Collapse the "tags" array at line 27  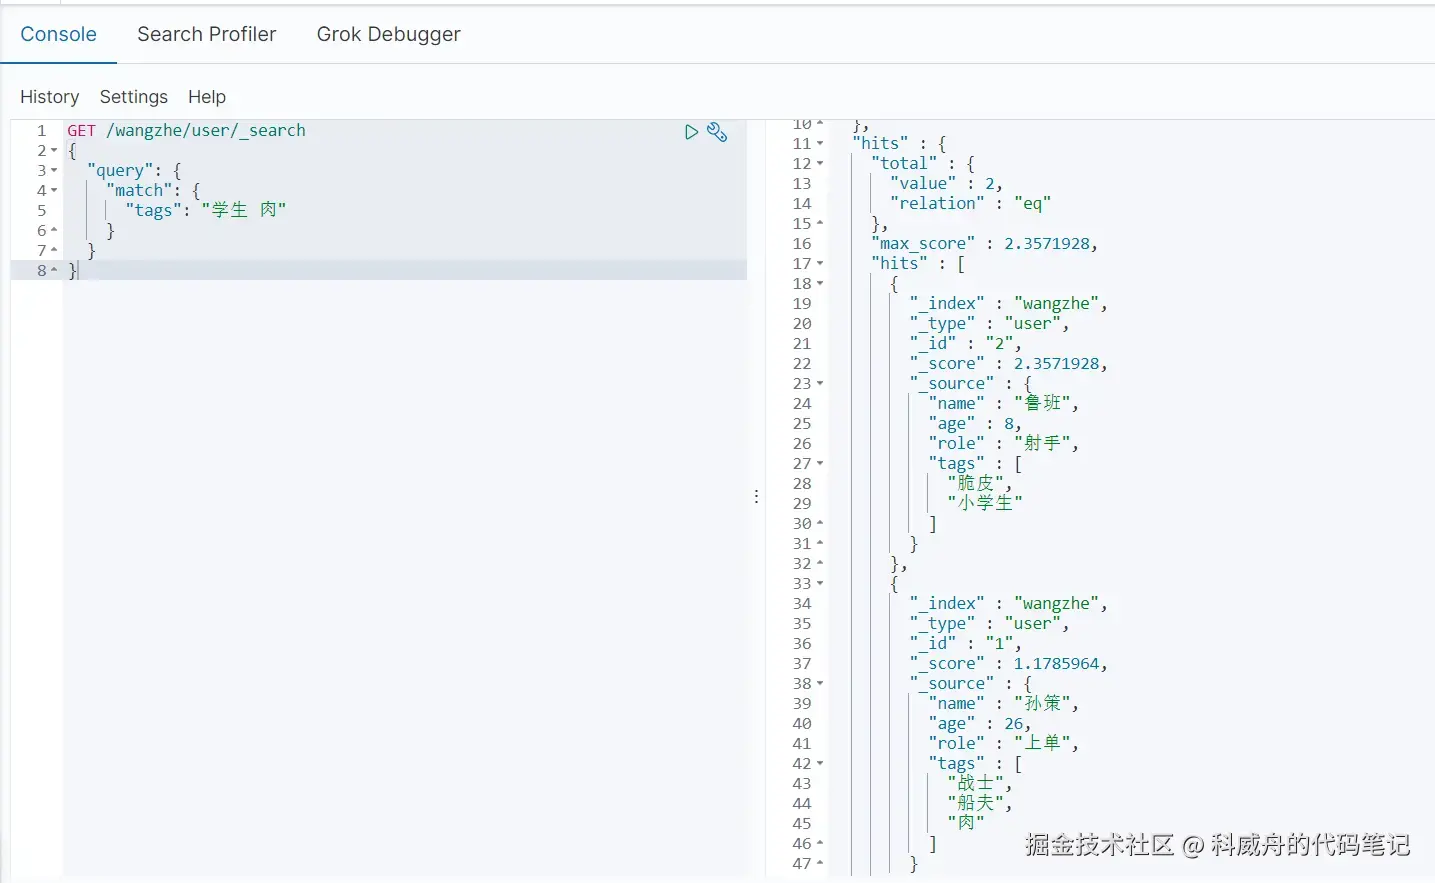coord(820,464)
